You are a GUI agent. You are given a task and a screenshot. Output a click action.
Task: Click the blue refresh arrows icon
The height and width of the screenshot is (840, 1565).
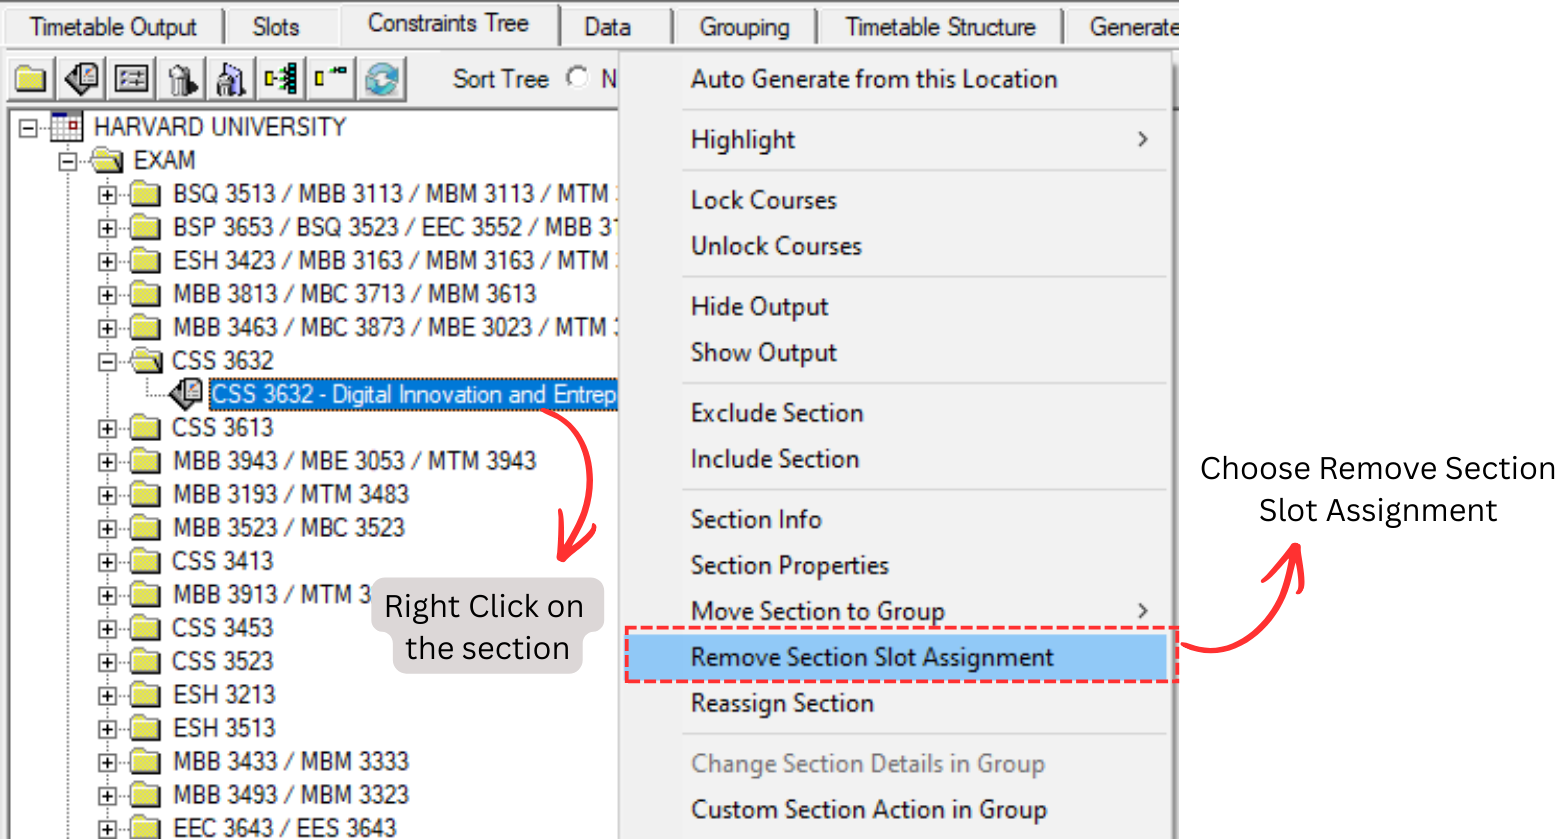point(381,78)
